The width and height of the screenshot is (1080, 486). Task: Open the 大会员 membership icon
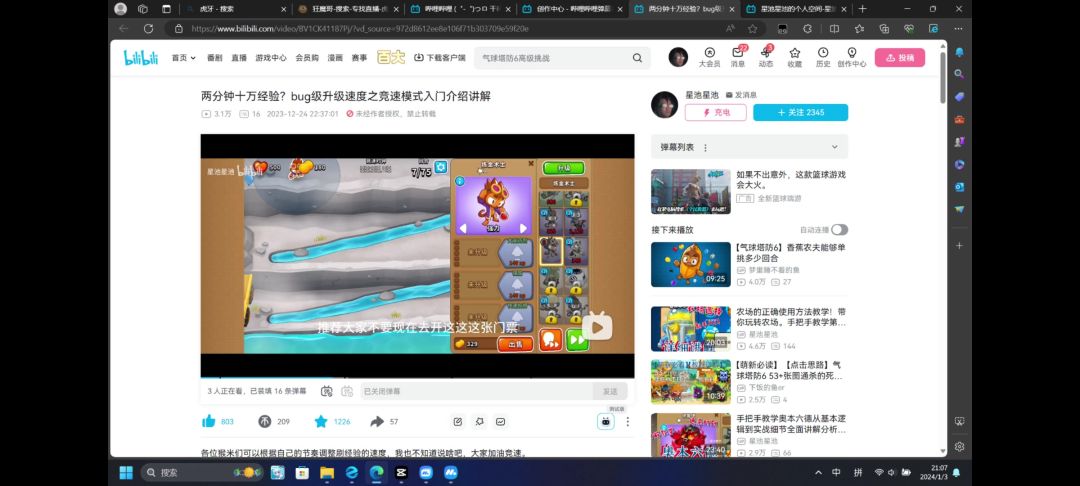point(709,57)
